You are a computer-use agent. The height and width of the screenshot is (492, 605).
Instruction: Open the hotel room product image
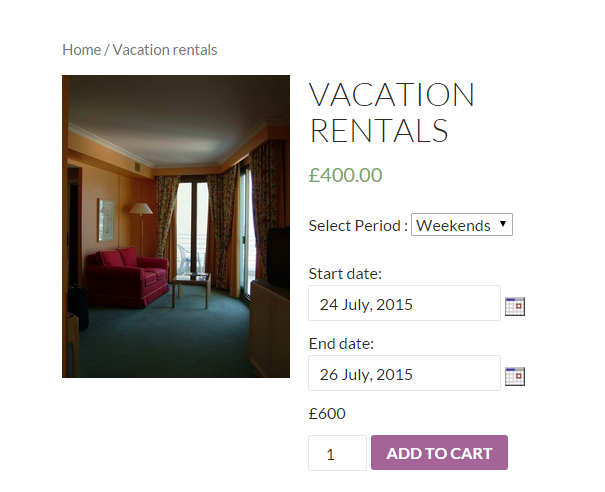(x=176, y=227)
